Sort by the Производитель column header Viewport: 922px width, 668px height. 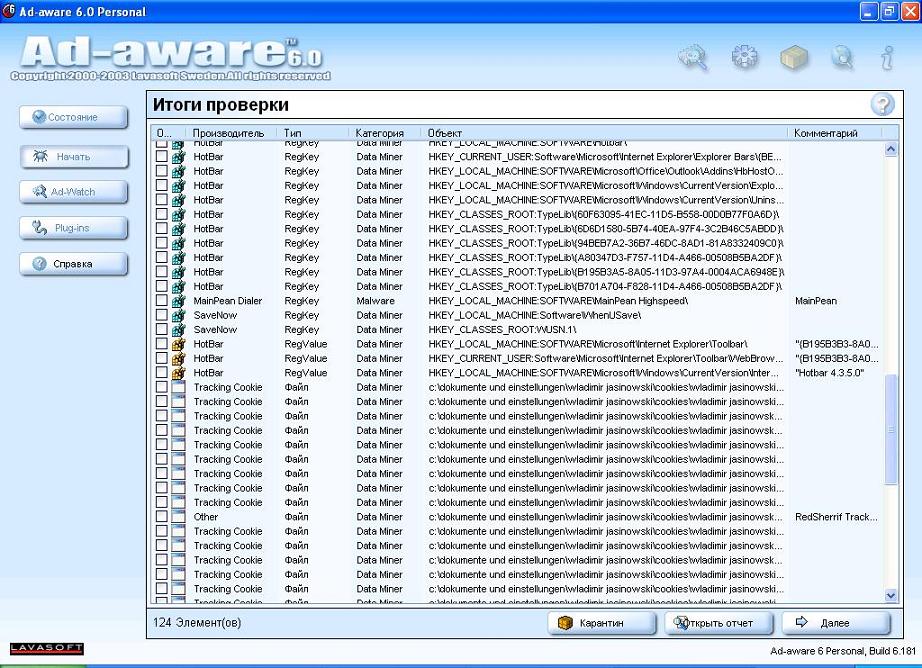coord(231,133)
